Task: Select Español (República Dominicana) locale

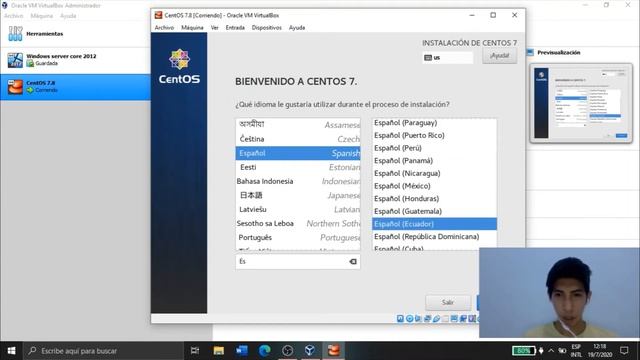Action: coord(434,236)
